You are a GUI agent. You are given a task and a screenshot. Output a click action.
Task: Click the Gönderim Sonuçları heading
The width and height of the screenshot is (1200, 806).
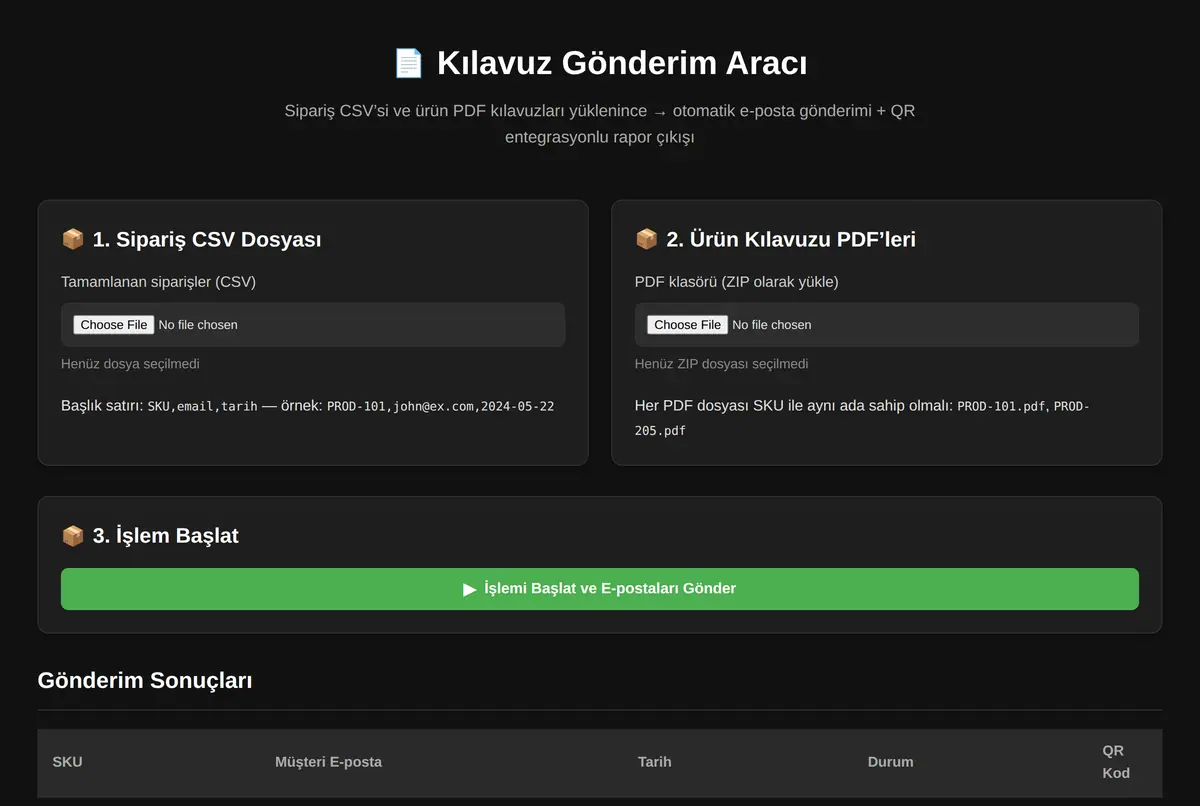click(145, 681)
